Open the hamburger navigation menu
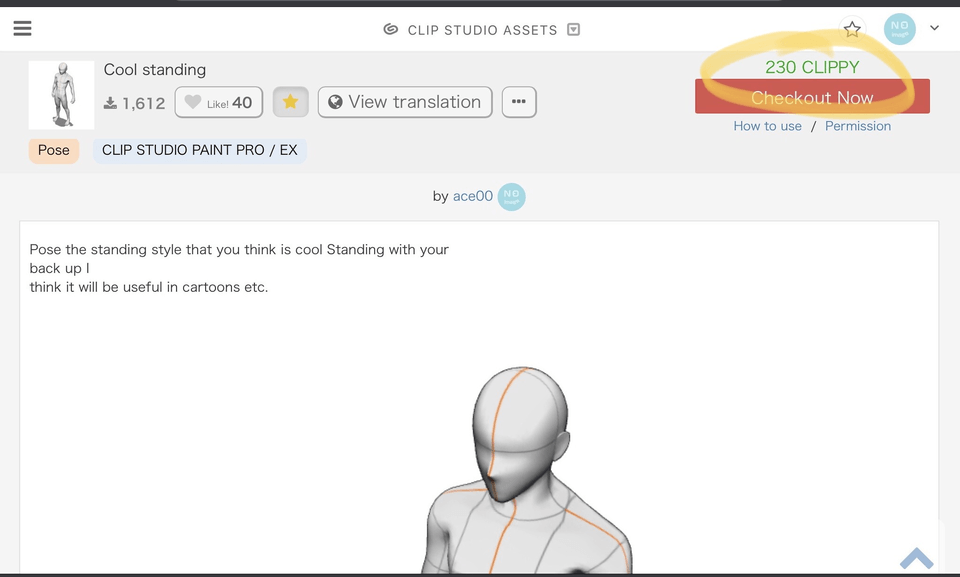Image resolution: width=960 pixels, height=577 pixels. click(22, 28)
